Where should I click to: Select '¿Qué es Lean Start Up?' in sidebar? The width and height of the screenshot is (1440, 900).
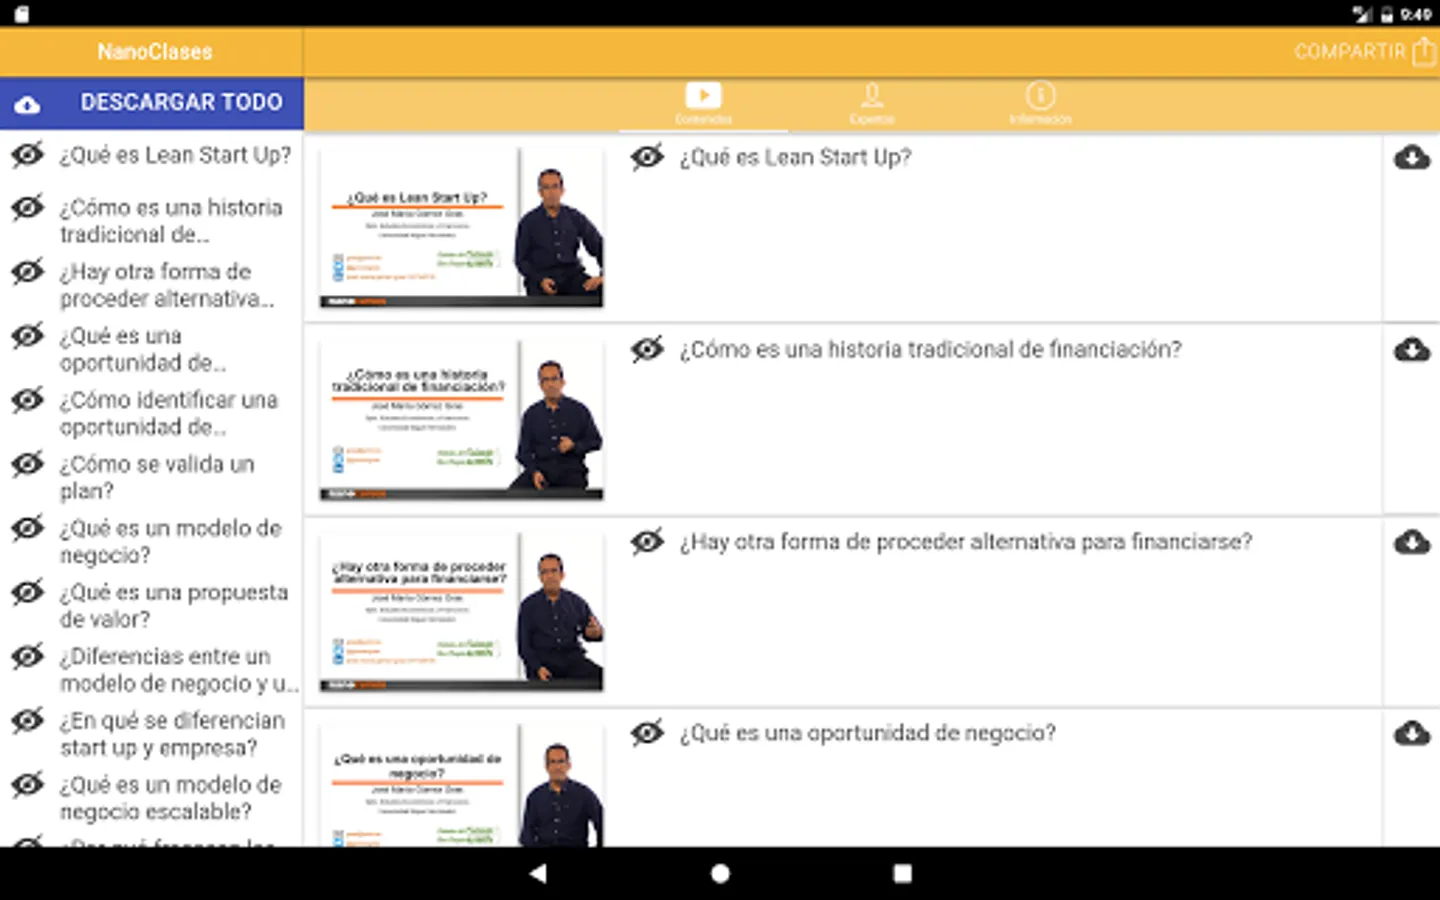pos(175,155)
